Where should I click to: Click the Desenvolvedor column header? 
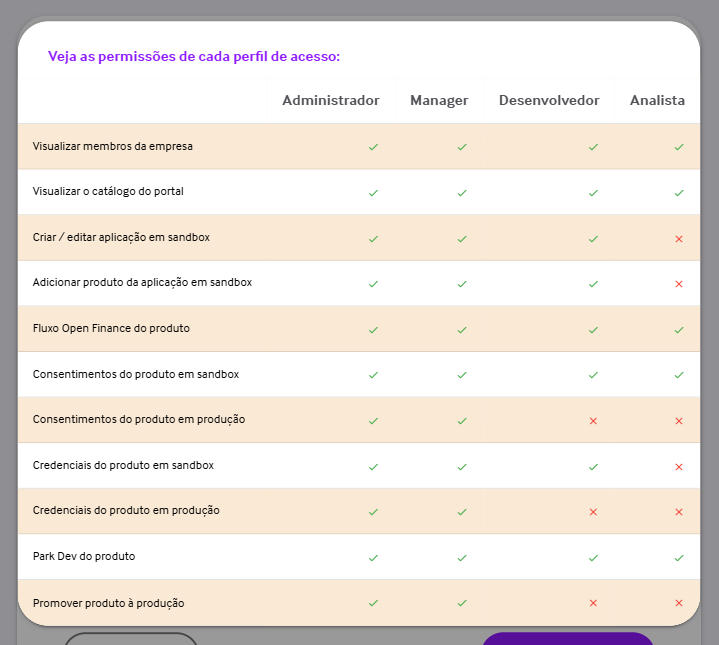(549, 100)
